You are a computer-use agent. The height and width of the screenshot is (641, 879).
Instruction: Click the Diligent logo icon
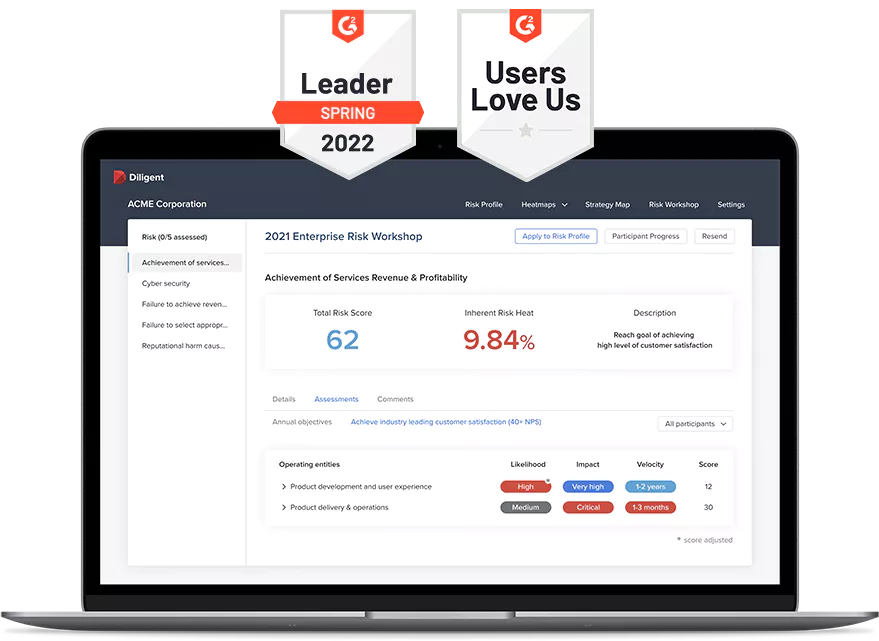(x=119, y=177)
